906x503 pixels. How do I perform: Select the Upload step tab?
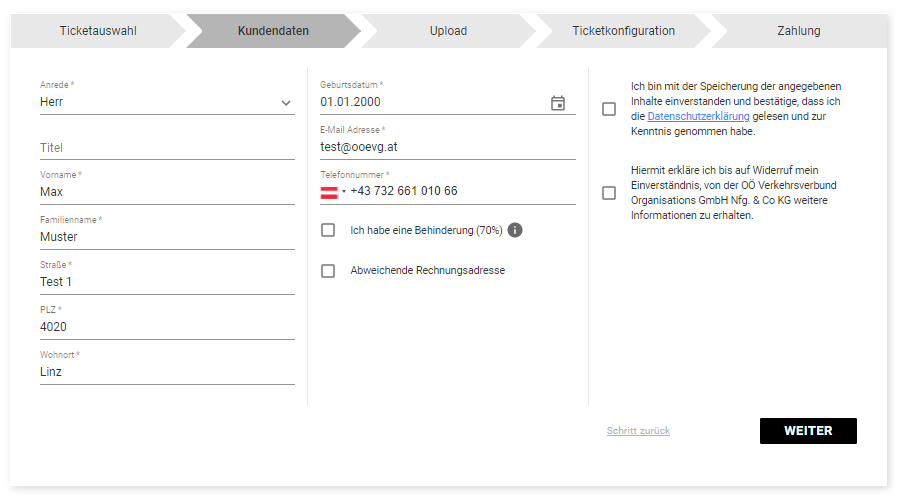tap(448, 31)
